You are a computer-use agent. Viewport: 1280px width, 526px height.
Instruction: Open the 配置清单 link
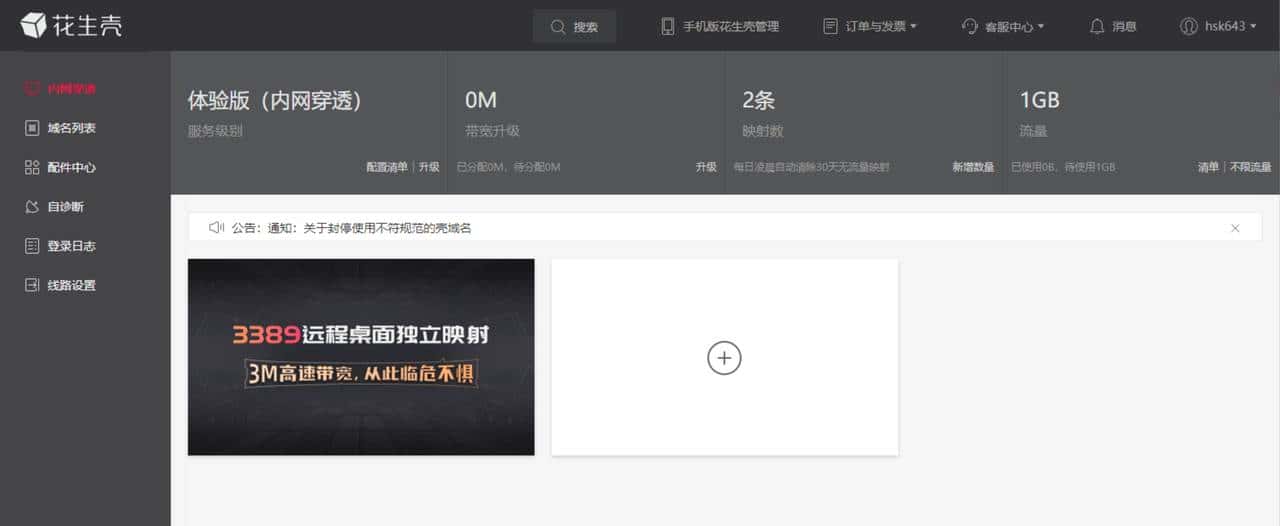387,167
